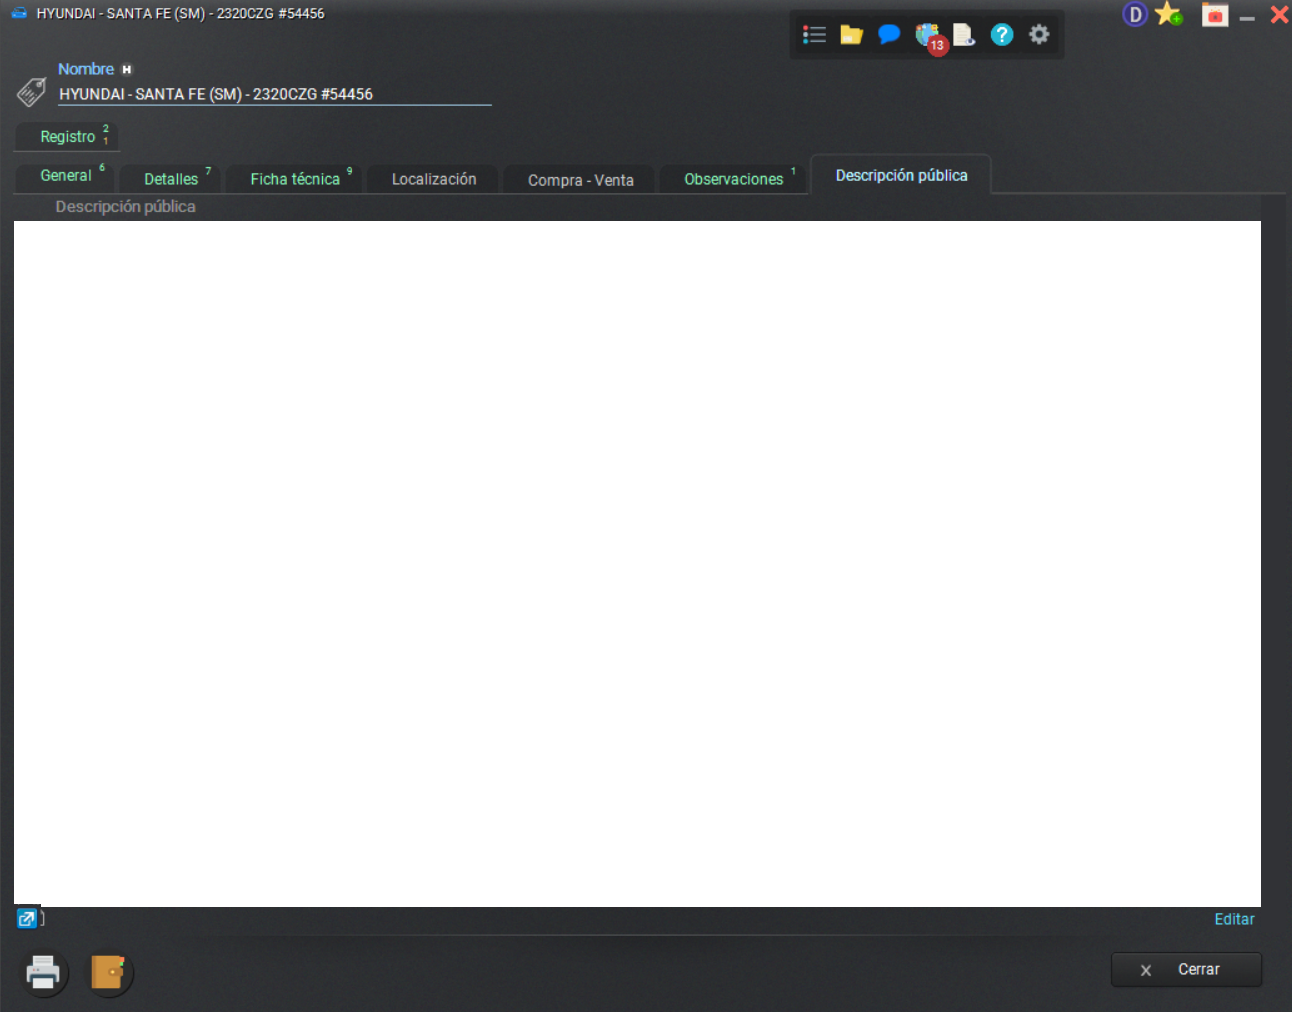The image size is (1292, 1012).
Task: Expand the Registro section
Action: click(x=66, y=137)
